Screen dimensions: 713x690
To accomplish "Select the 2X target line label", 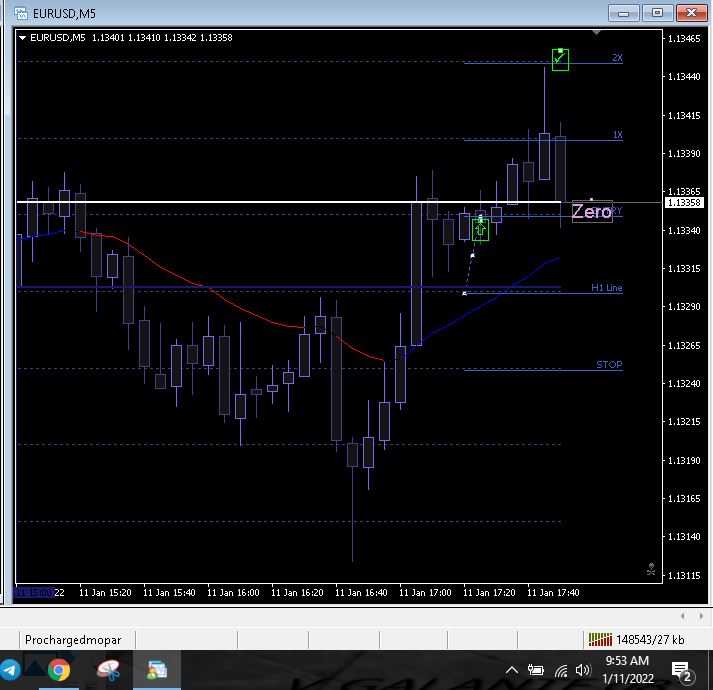I will click(x=617, y=58).
